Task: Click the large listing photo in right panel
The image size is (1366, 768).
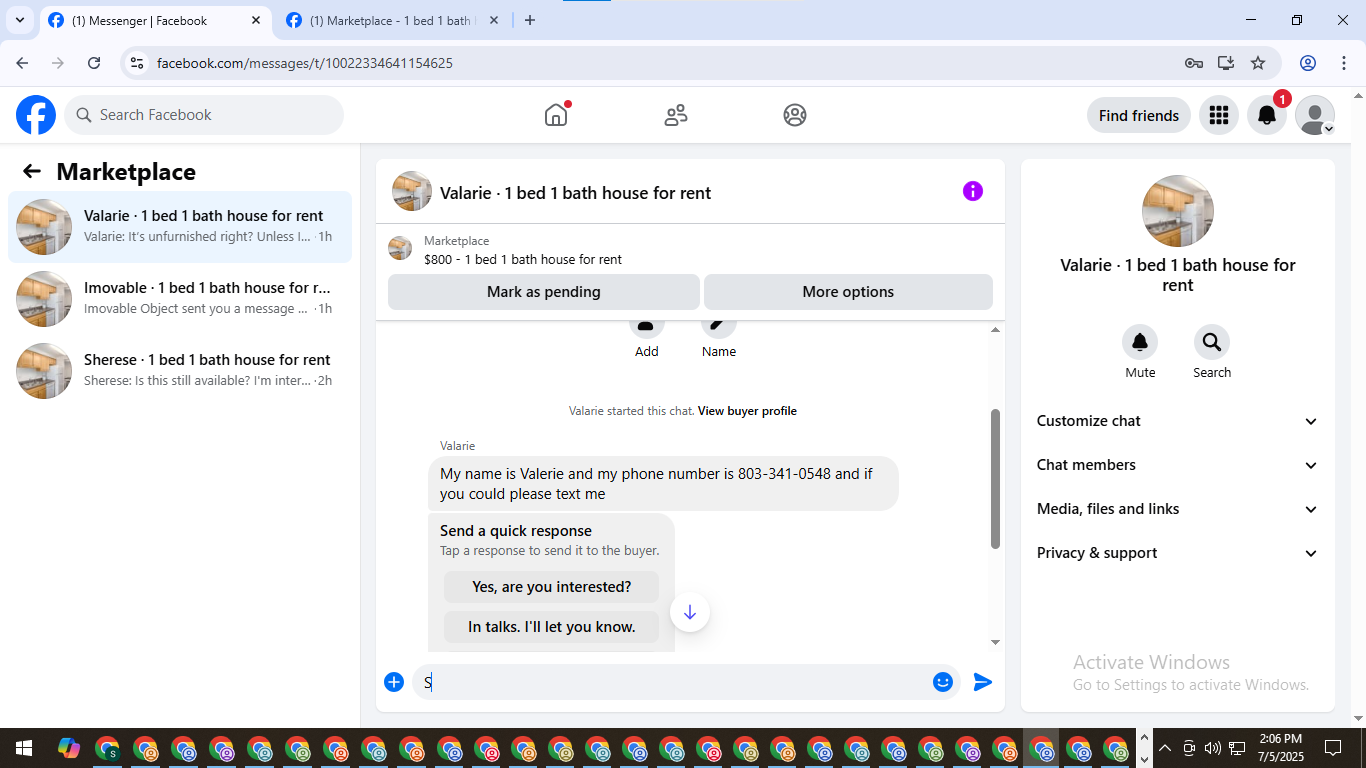Action: [1178, 211]
